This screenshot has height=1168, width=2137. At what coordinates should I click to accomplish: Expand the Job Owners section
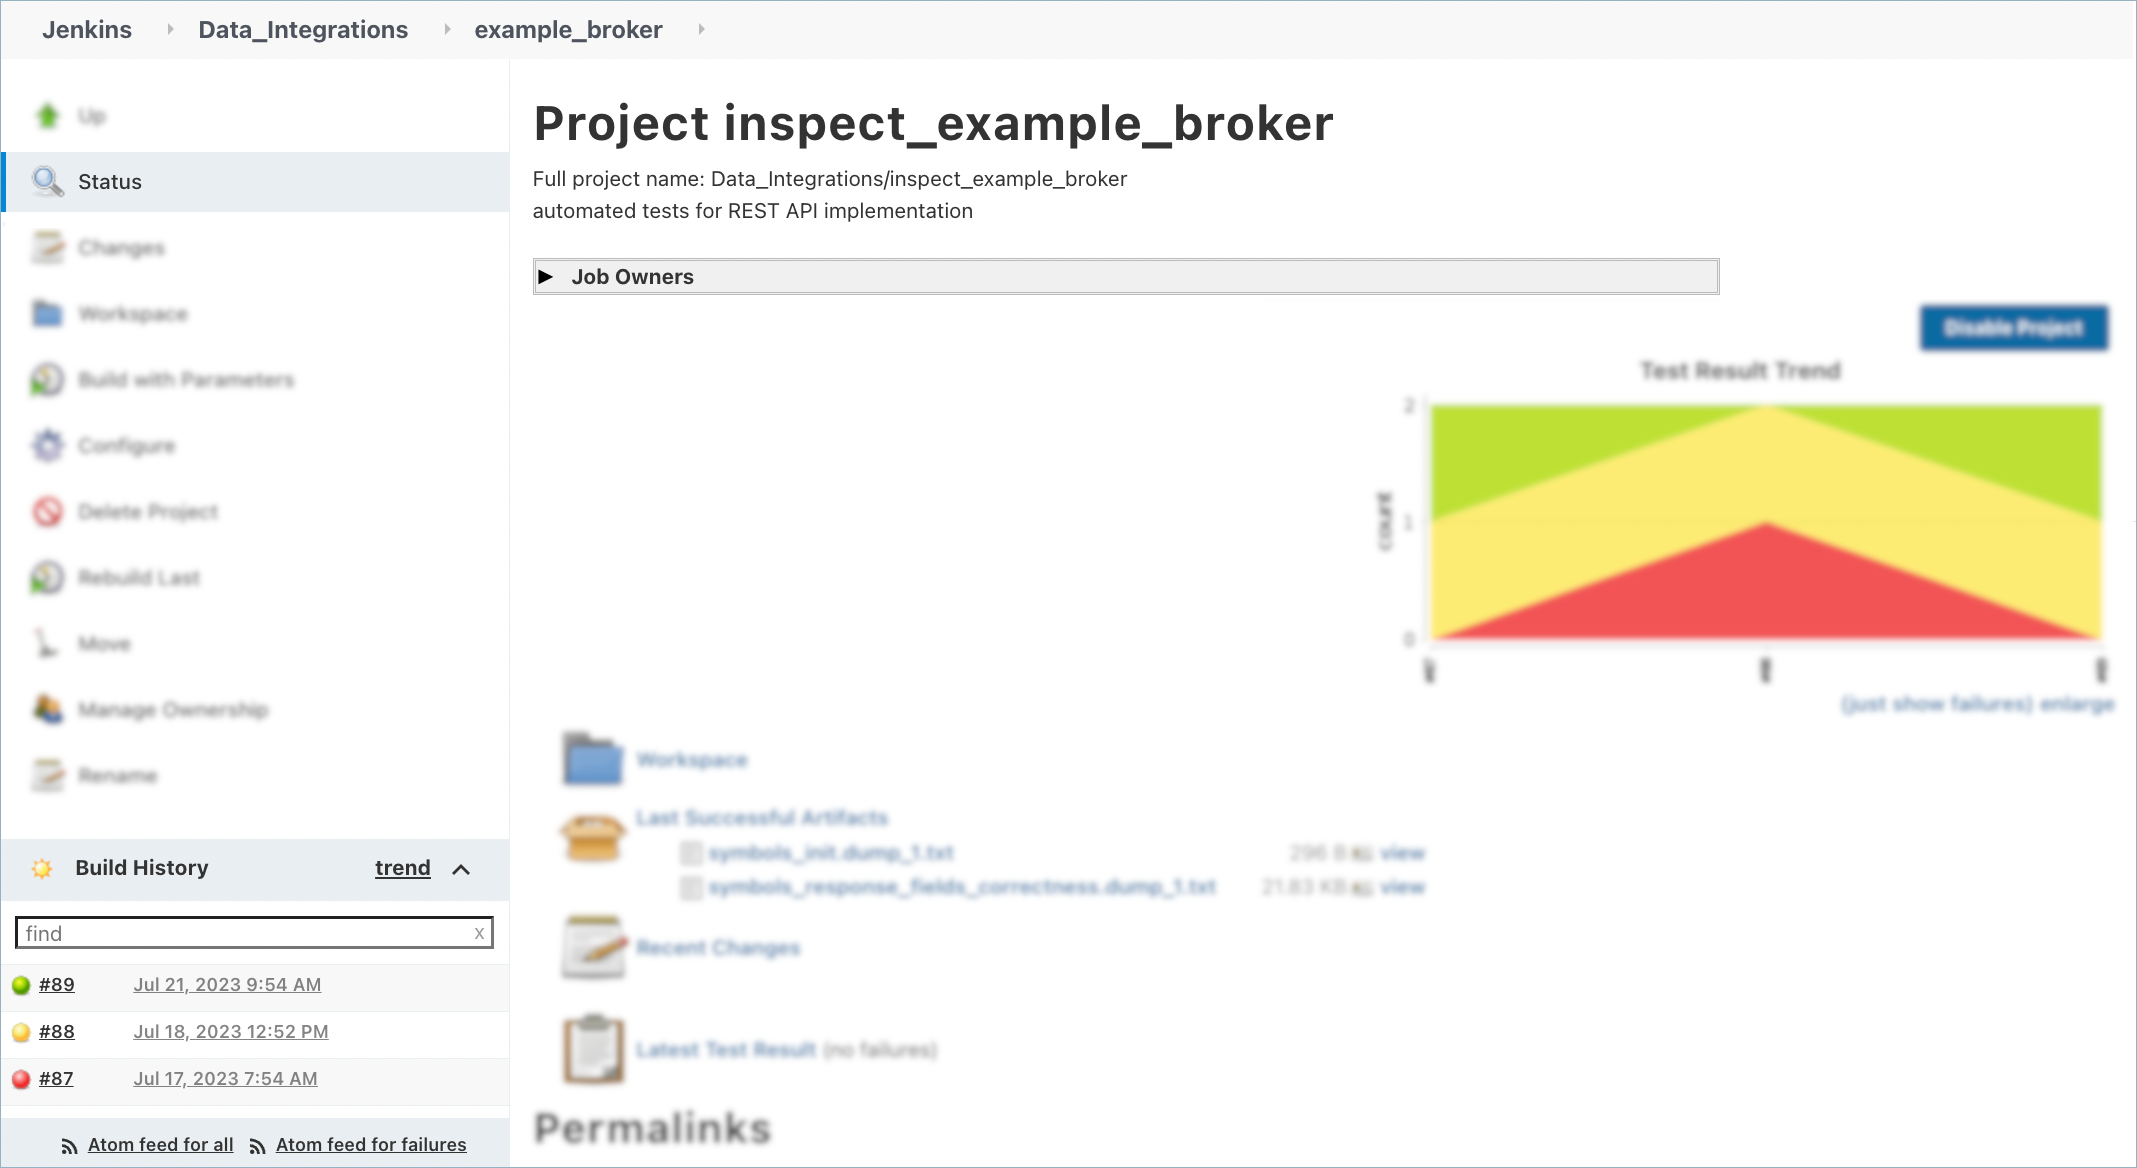[x=548, y=275]
